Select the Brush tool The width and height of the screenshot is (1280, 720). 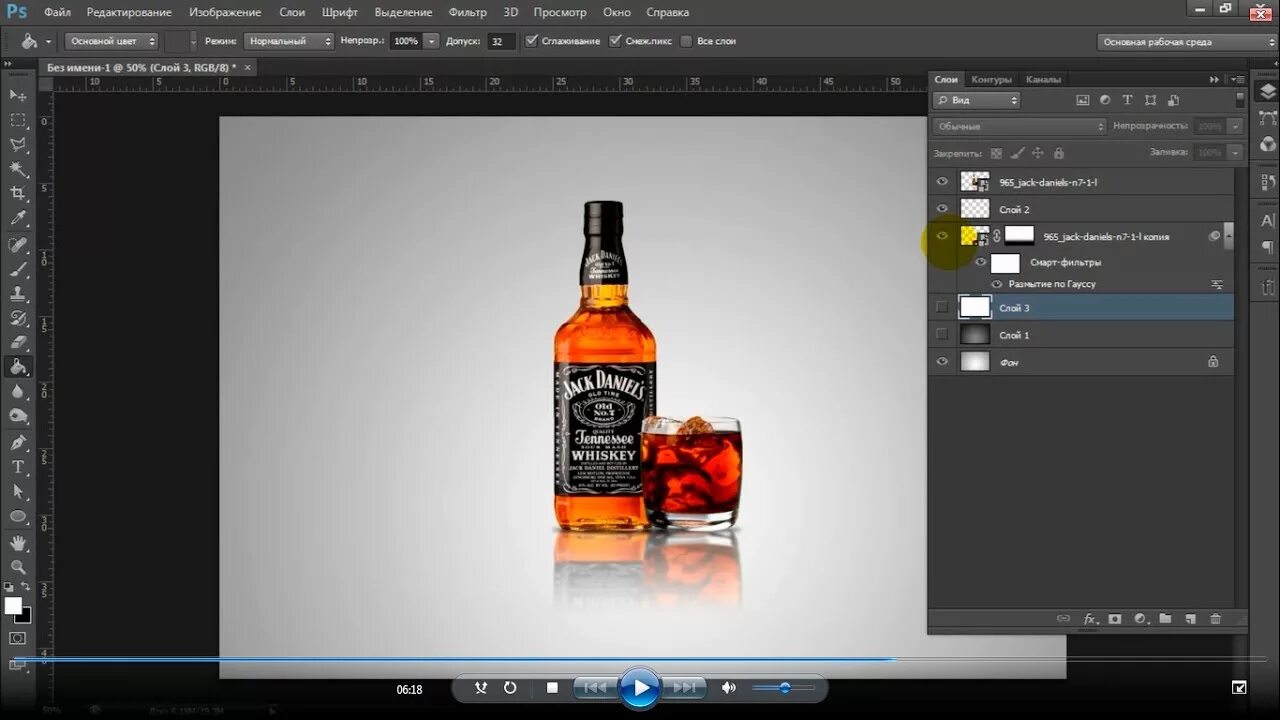point(18,269)
